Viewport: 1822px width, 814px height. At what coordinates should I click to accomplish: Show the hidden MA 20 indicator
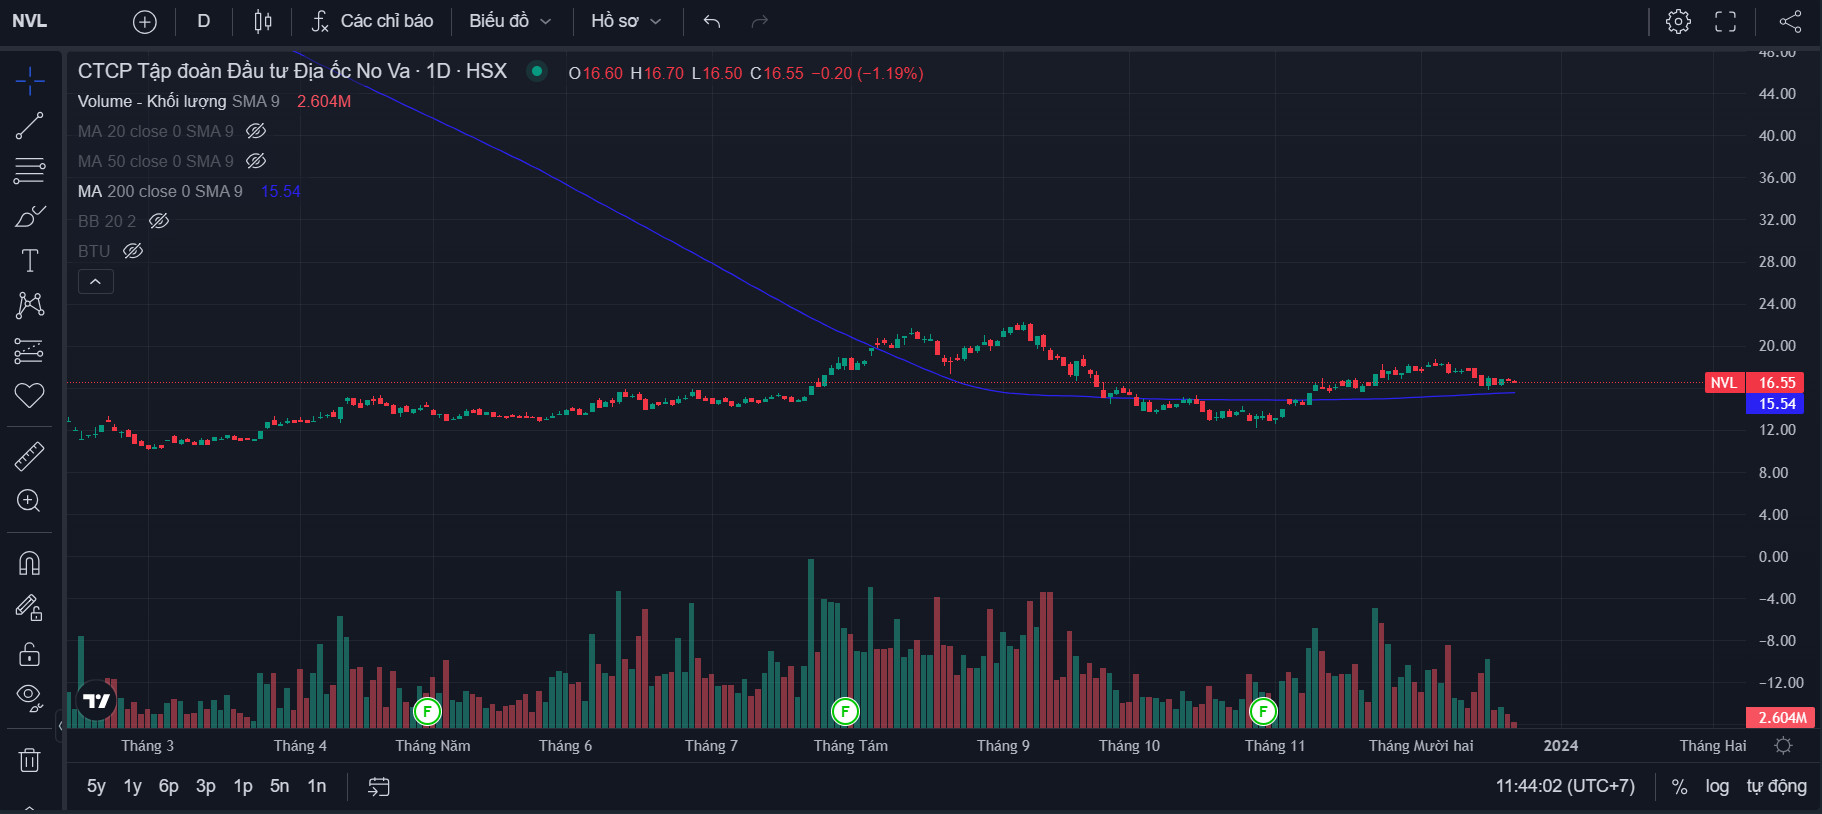click(x=256, y=131)
